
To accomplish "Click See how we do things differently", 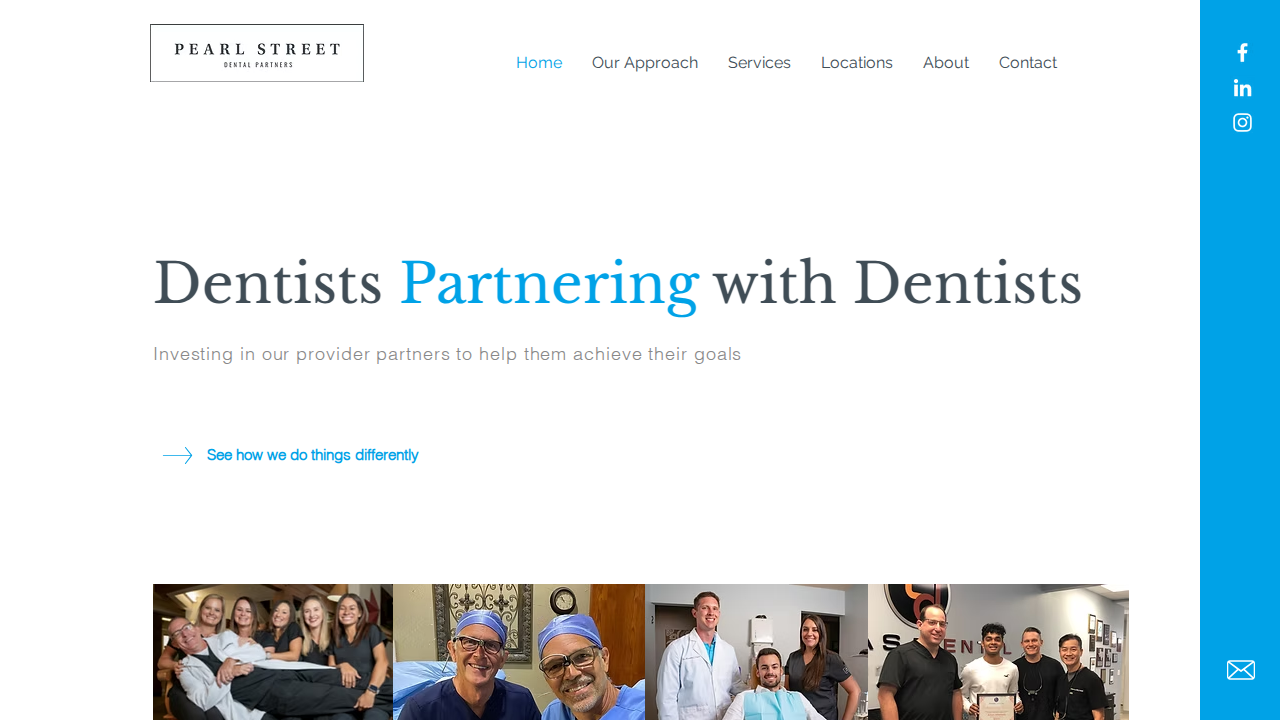I will pyautogui.click(x=313, y=455).
